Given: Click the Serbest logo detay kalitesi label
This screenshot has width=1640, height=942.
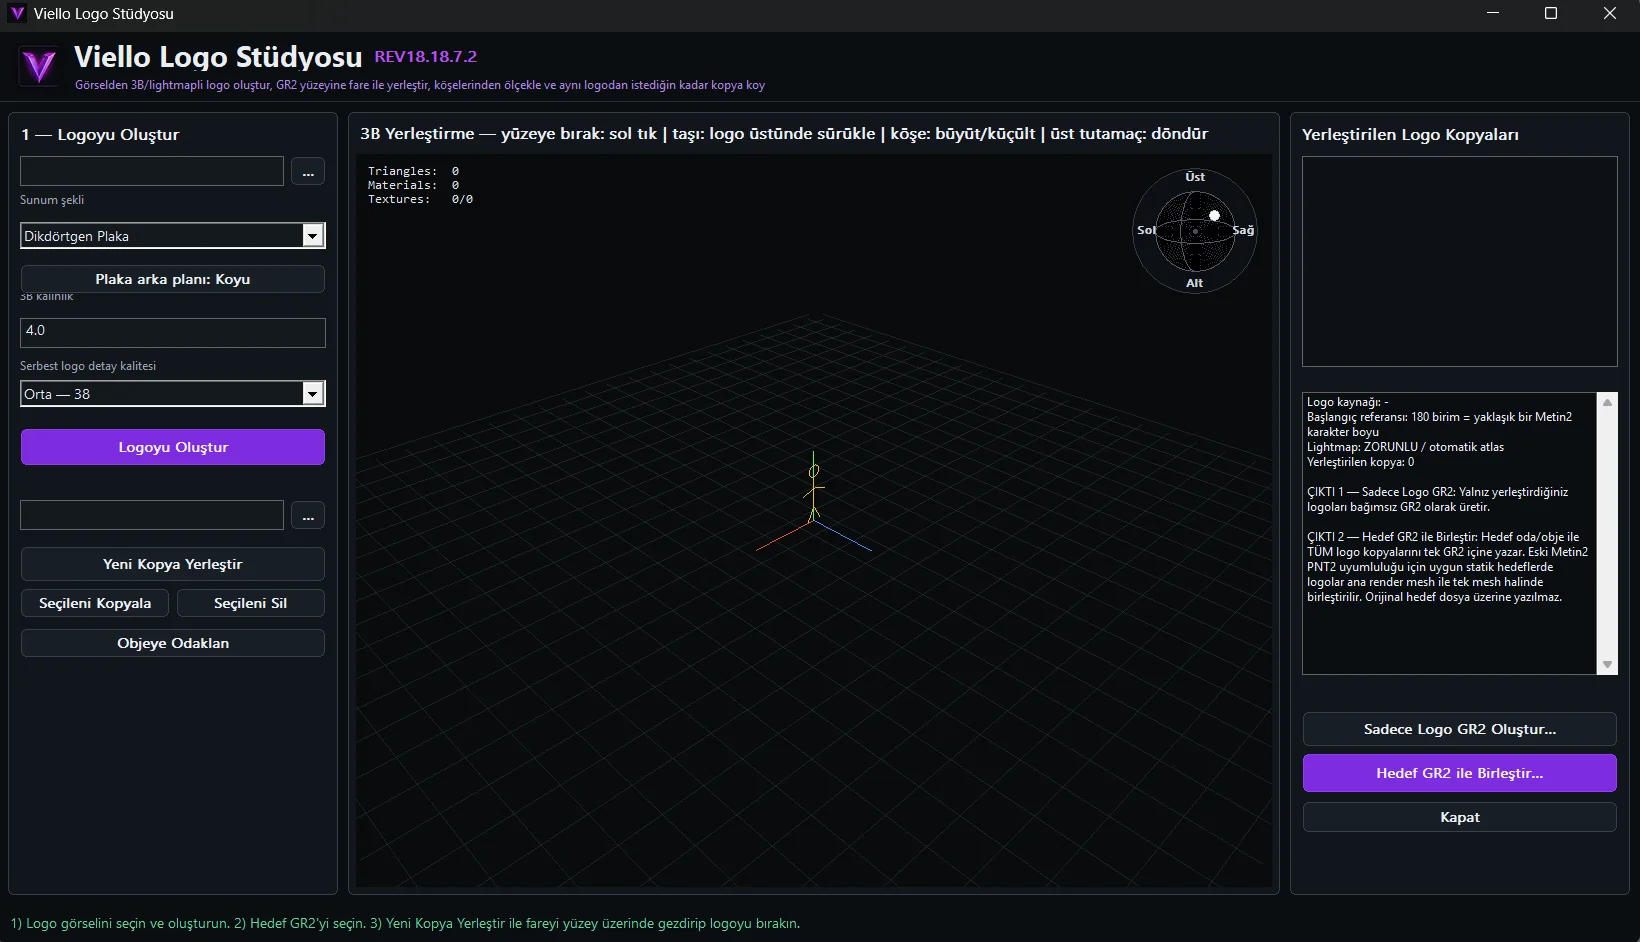Looking at the screenshot, I should click(88, 366).
